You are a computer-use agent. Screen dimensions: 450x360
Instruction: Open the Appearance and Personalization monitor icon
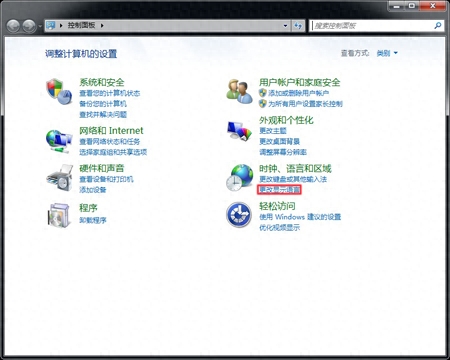[239, 131]
